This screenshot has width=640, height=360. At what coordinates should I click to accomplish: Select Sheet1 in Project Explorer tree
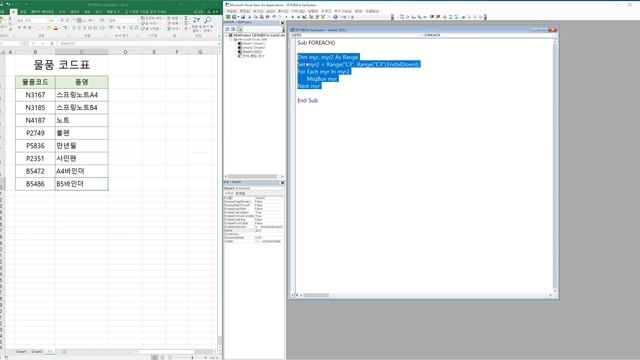pyautogui.click(x=253, y=43)
